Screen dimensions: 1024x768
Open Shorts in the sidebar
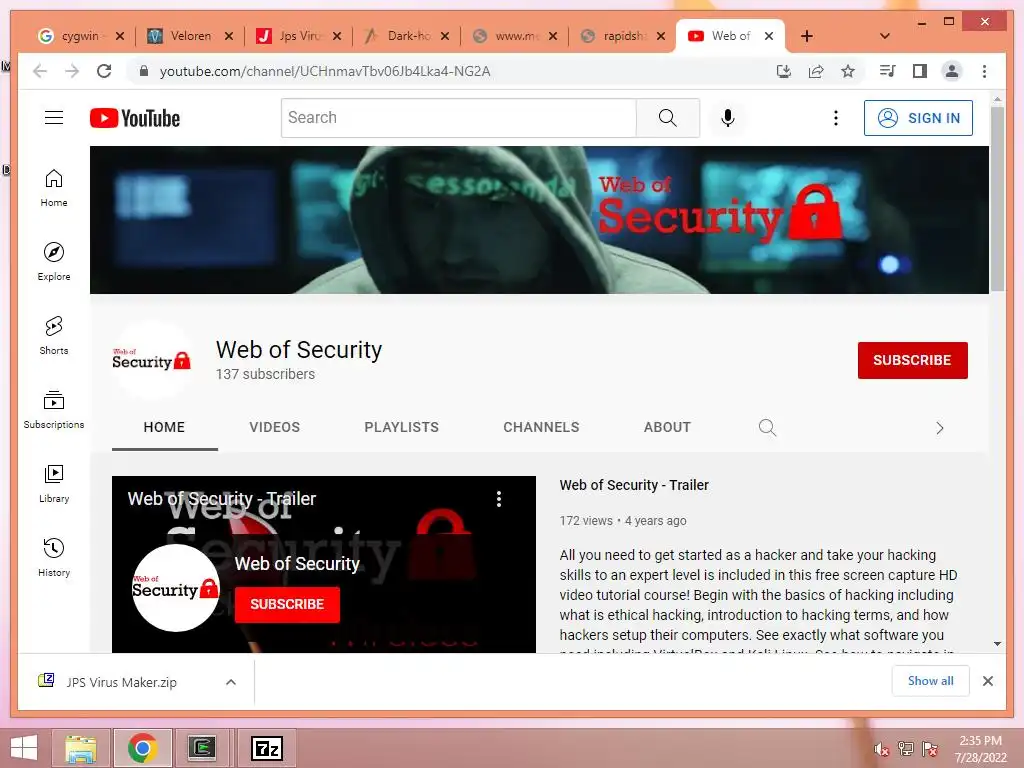[54, 336]
